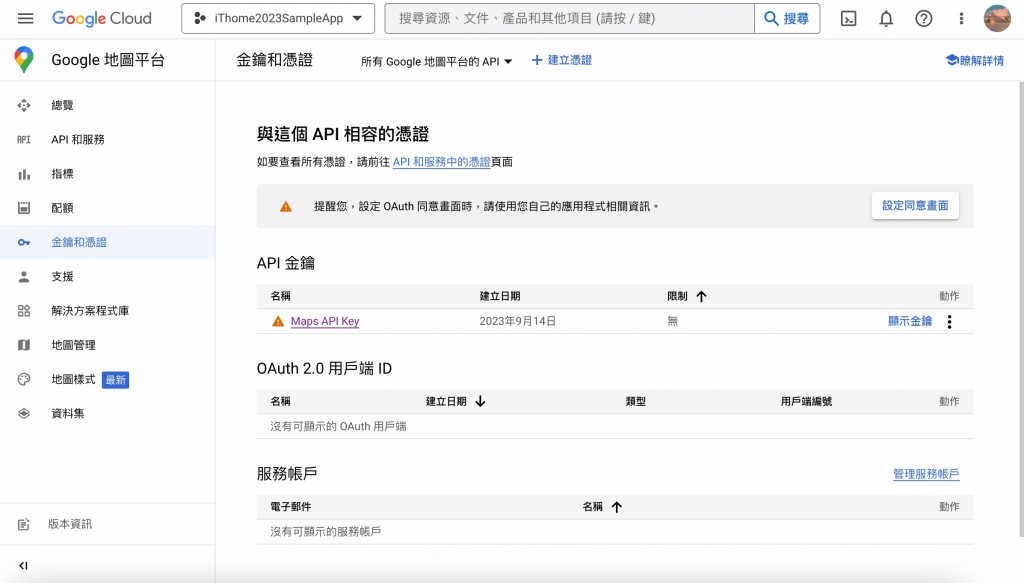Open the API 和服務中的憑證 link

441,162
